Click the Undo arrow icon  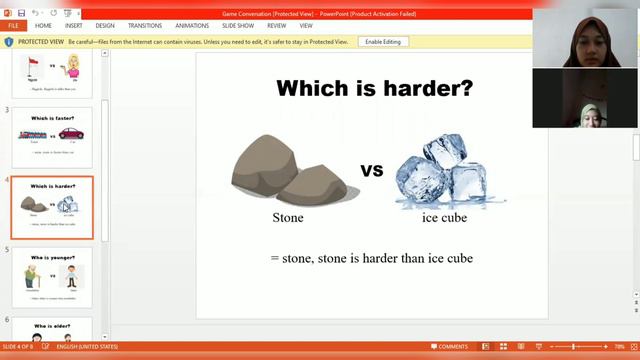35,13
